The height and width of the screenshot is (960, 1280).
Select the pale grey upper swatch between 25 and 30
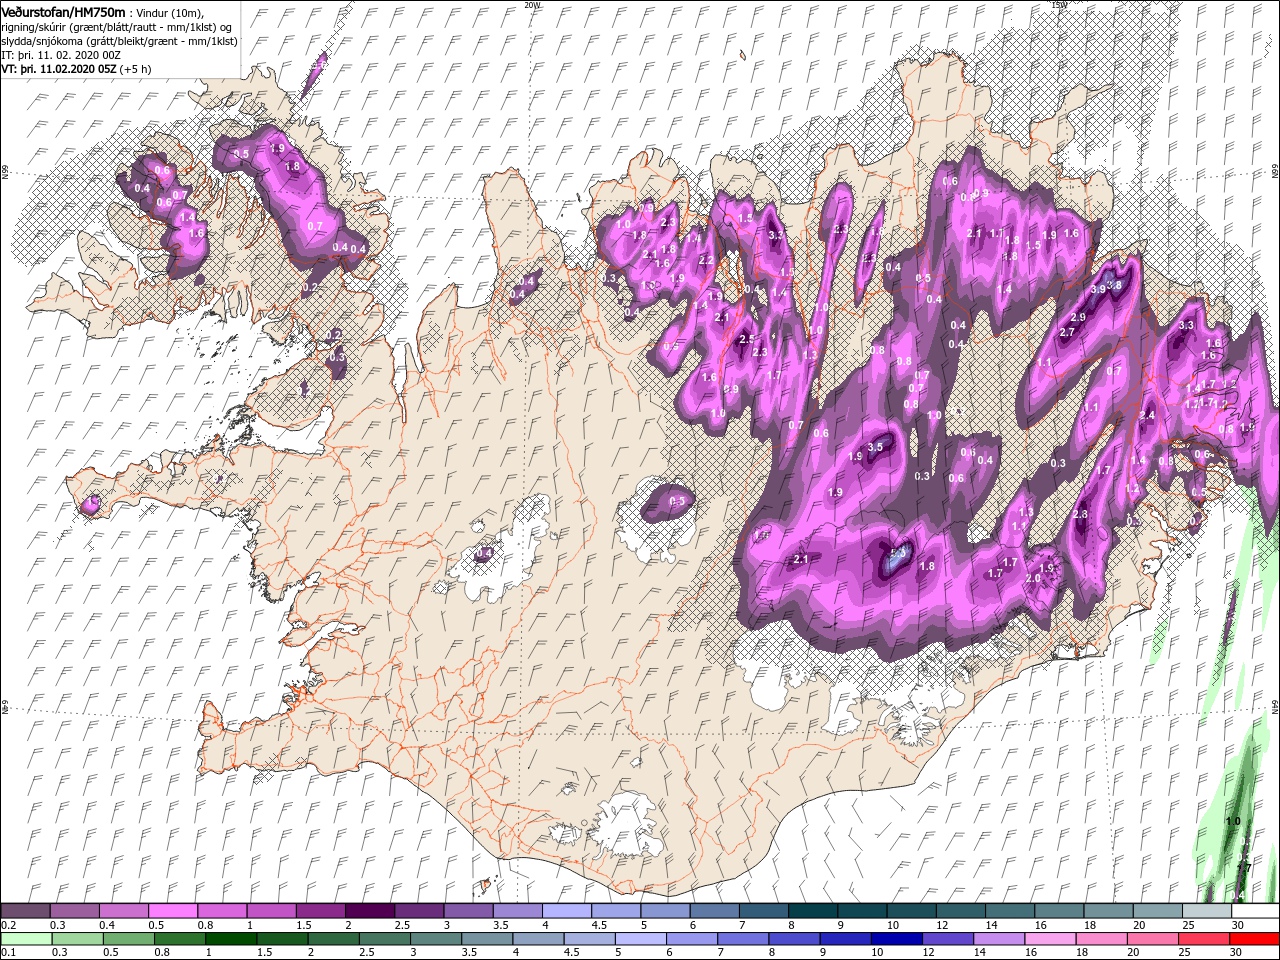pyautogui.click(x=1206, y=911)
